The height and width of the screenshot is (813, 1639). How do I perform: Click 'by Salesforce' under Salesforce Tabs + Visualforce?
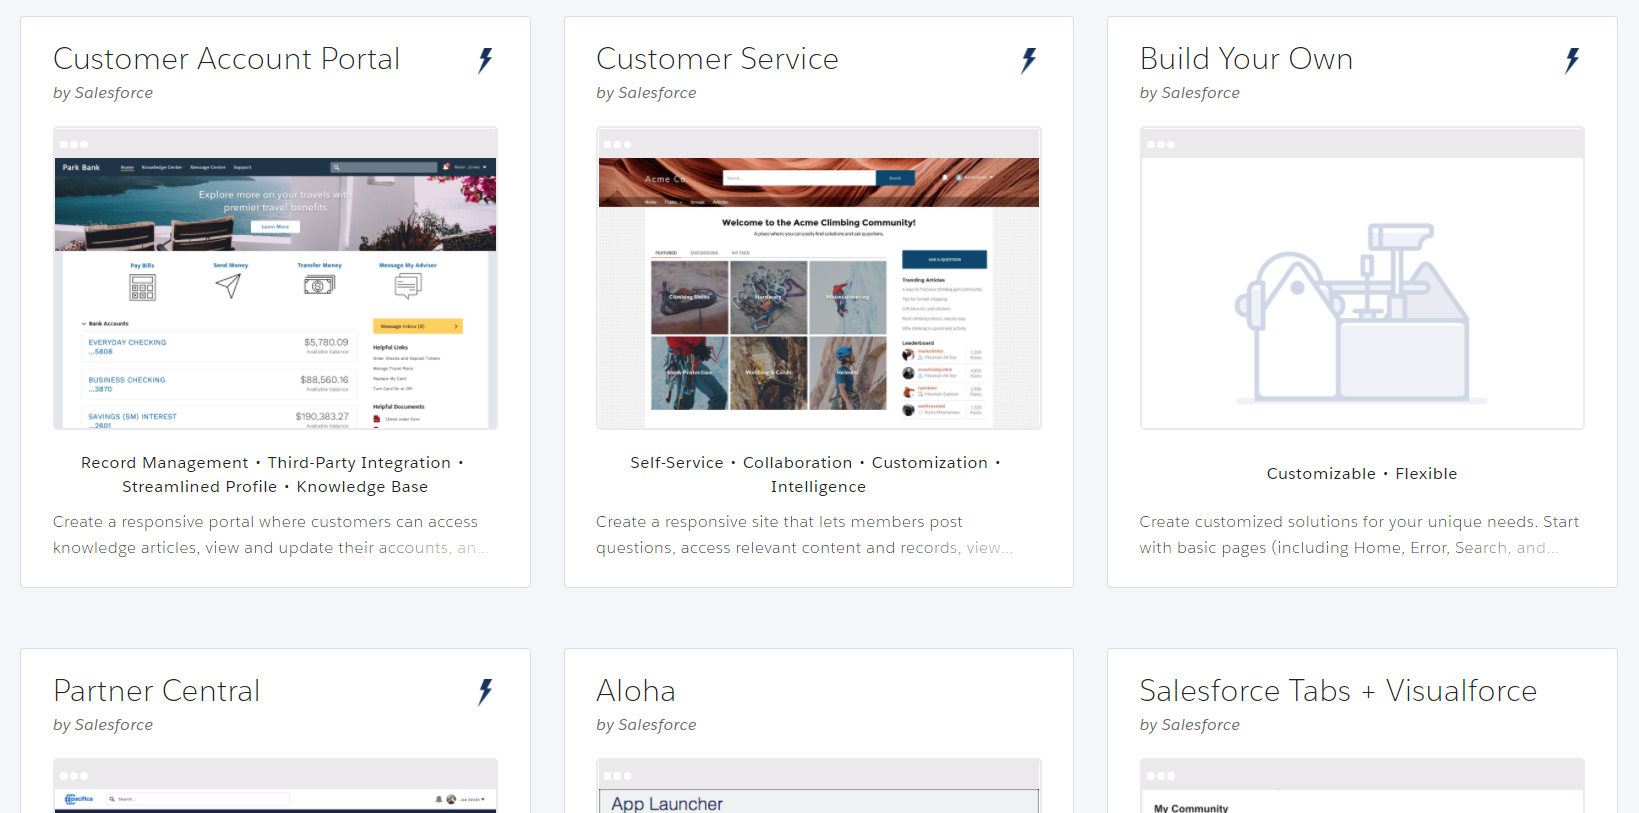1190,725
